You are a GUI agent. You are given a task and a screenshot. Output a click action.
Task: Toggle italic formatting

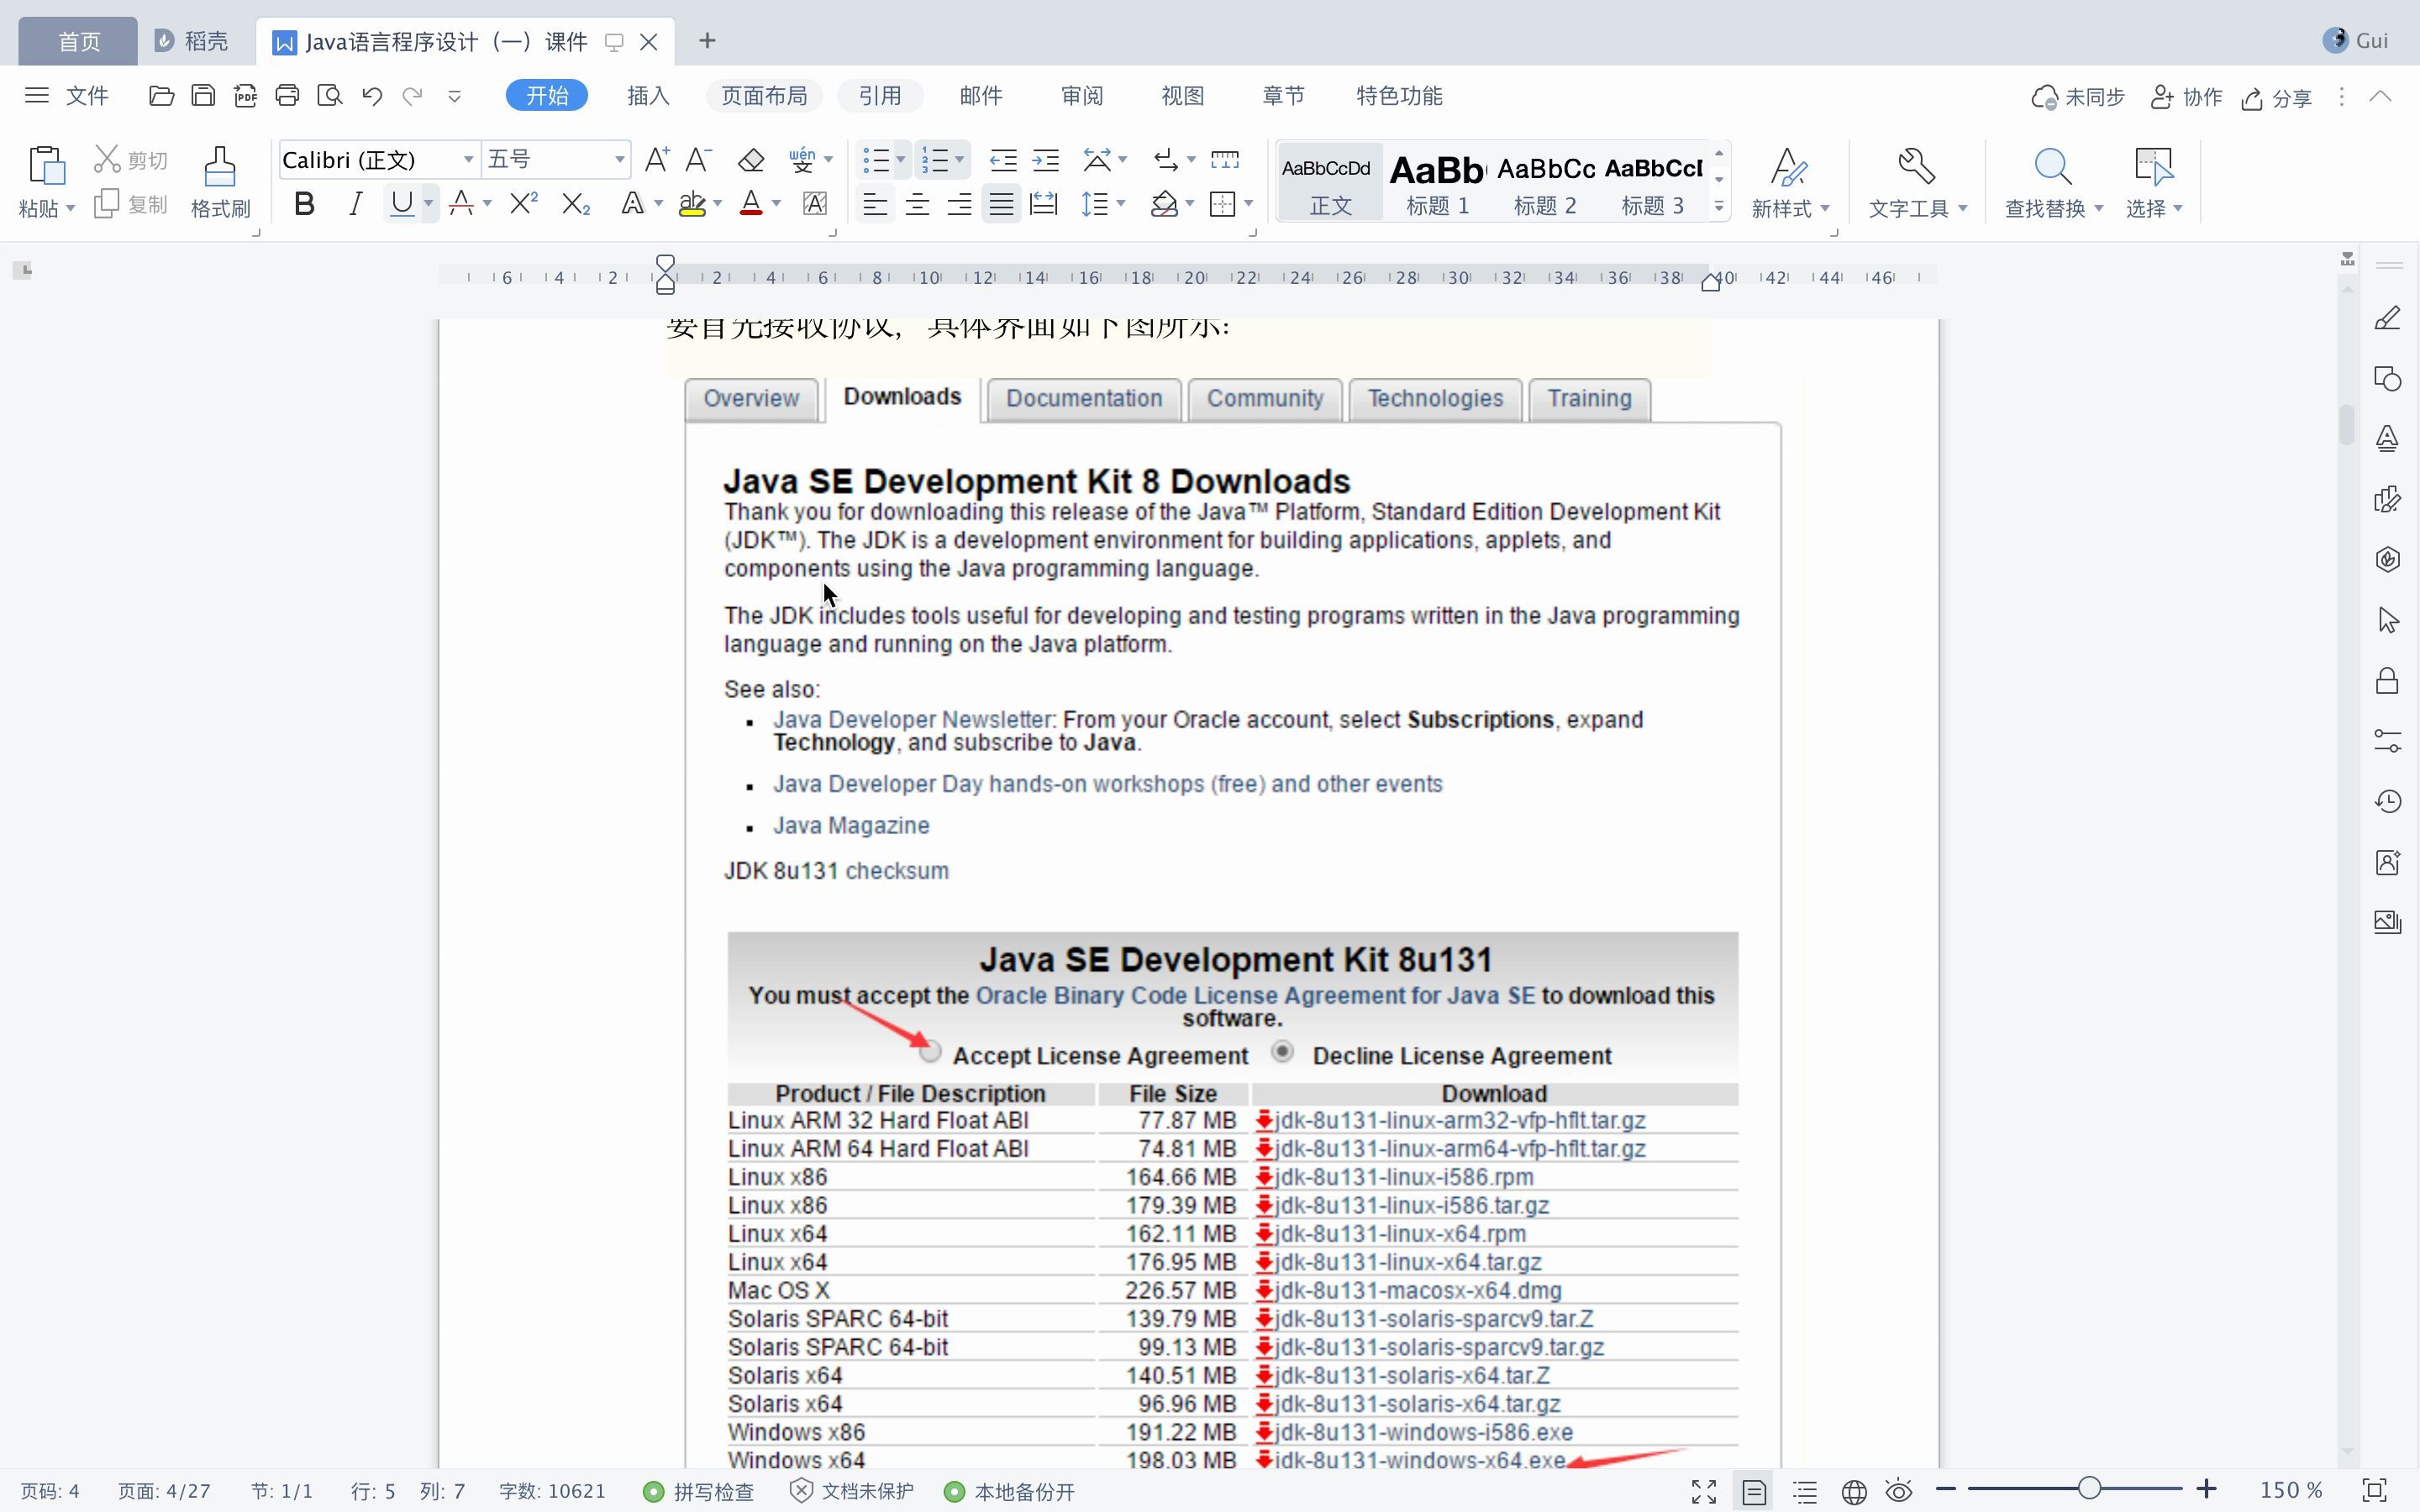(x=355, y=205)
